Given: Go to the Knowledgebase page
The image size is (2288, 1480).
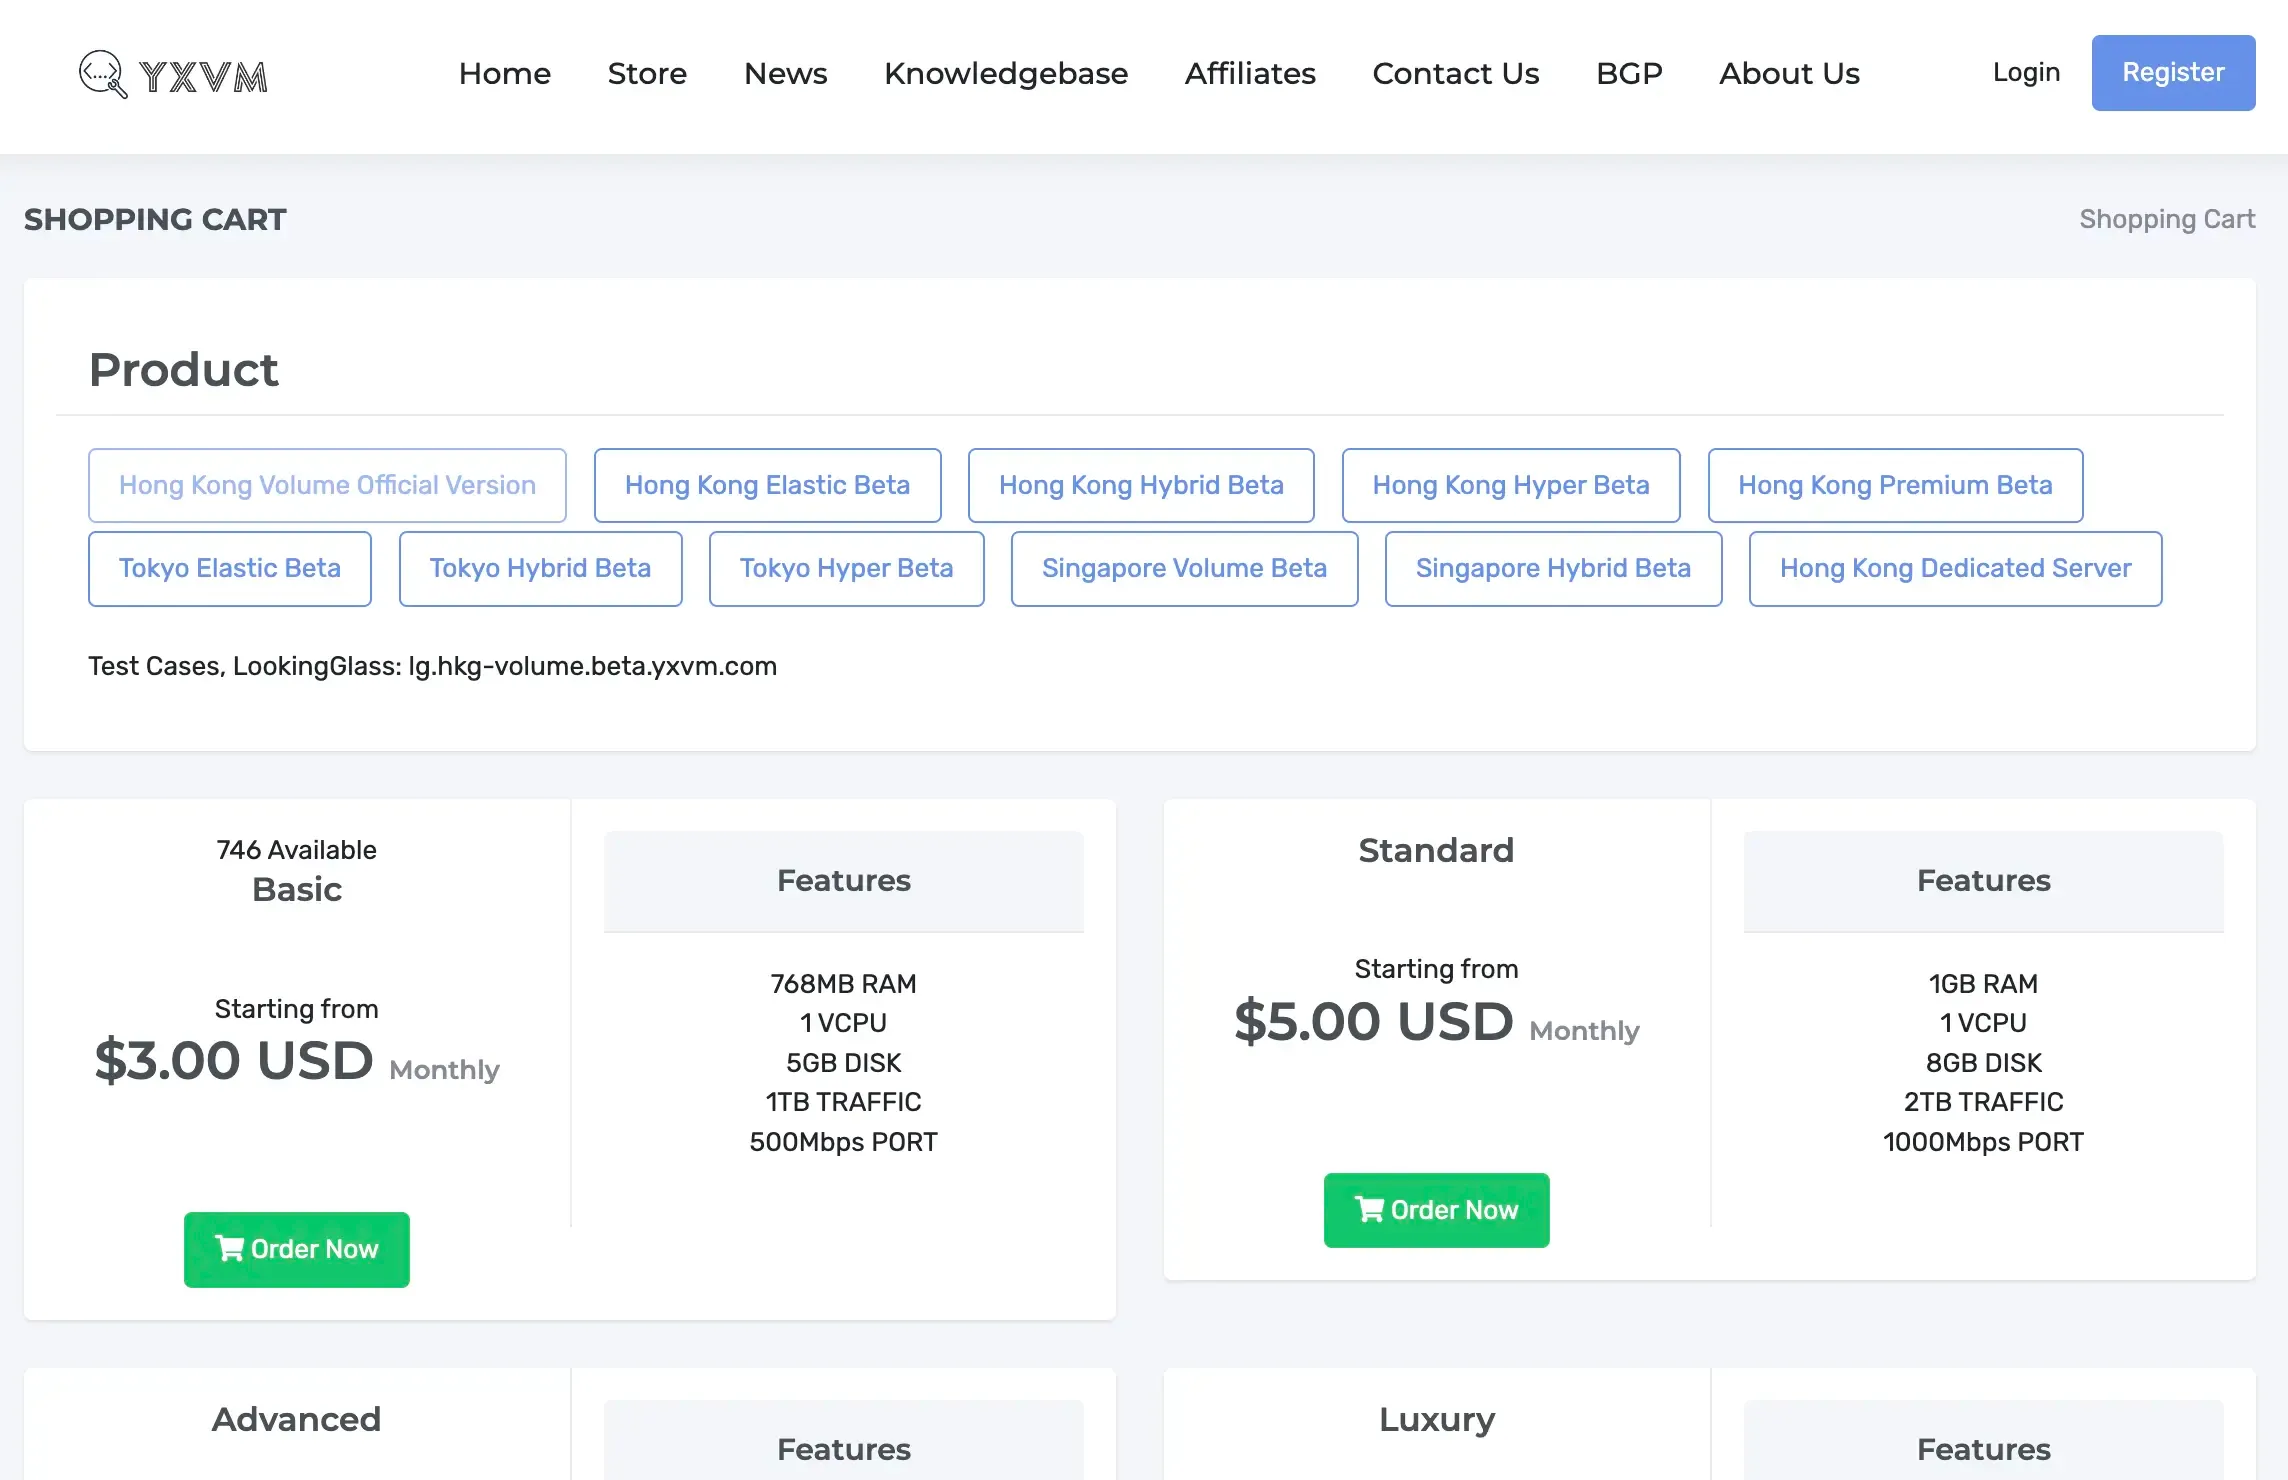Looking at the screenshot, I should coord(1005,73).
